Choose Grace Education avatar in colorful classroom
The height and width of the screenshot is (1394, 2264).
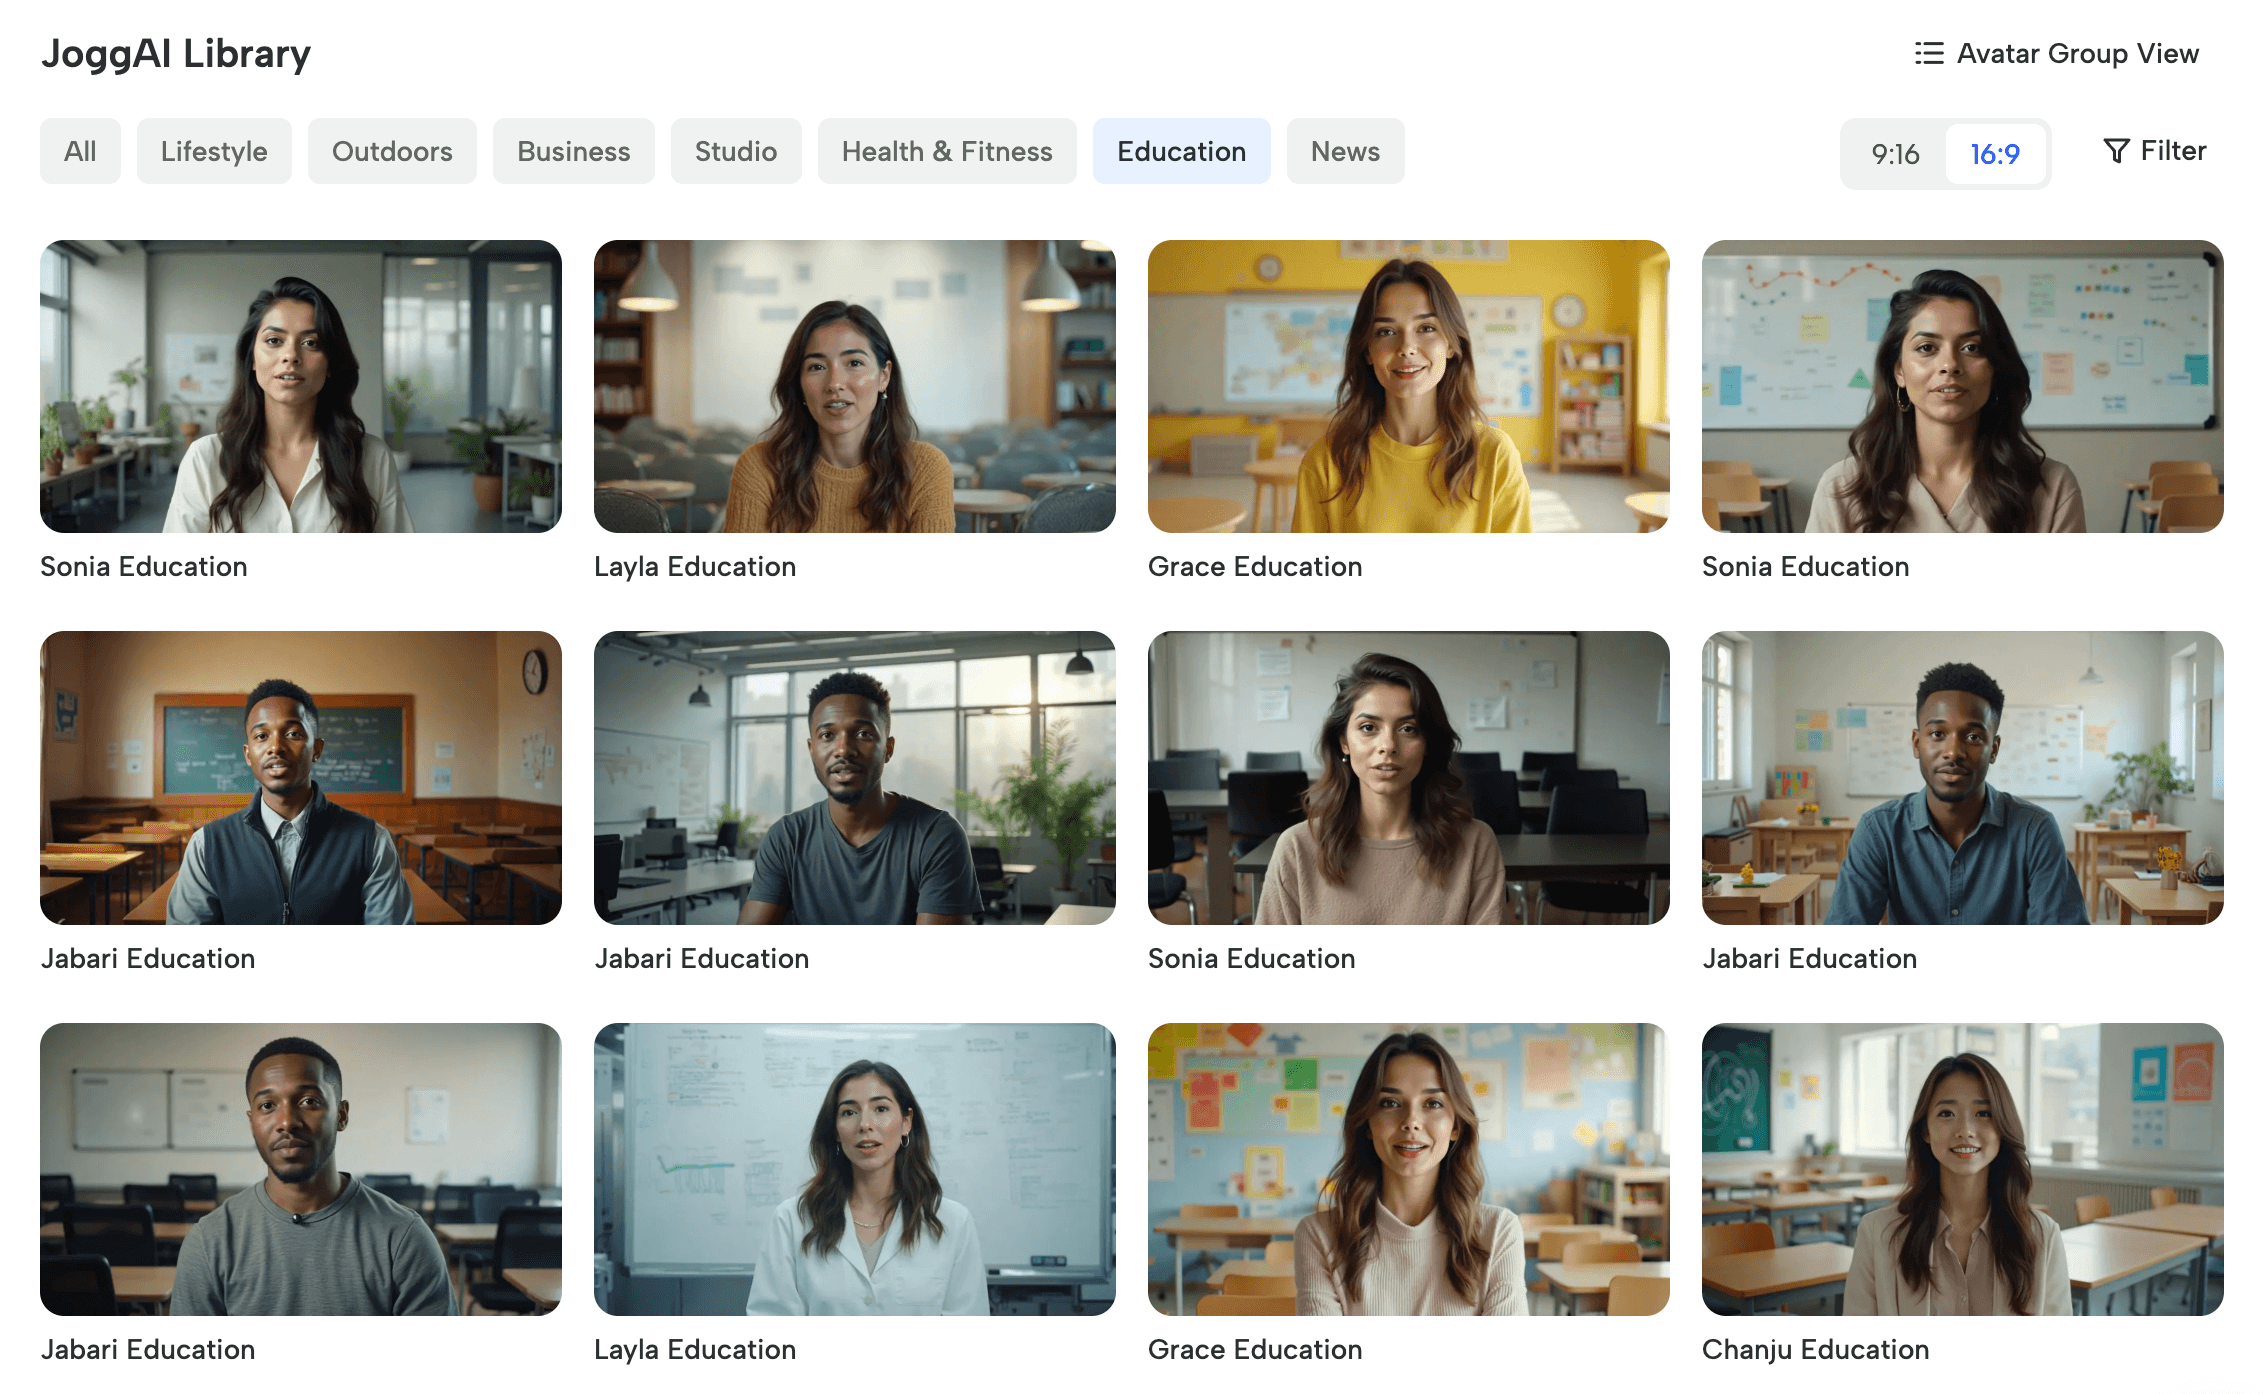pos(1409,1169)
